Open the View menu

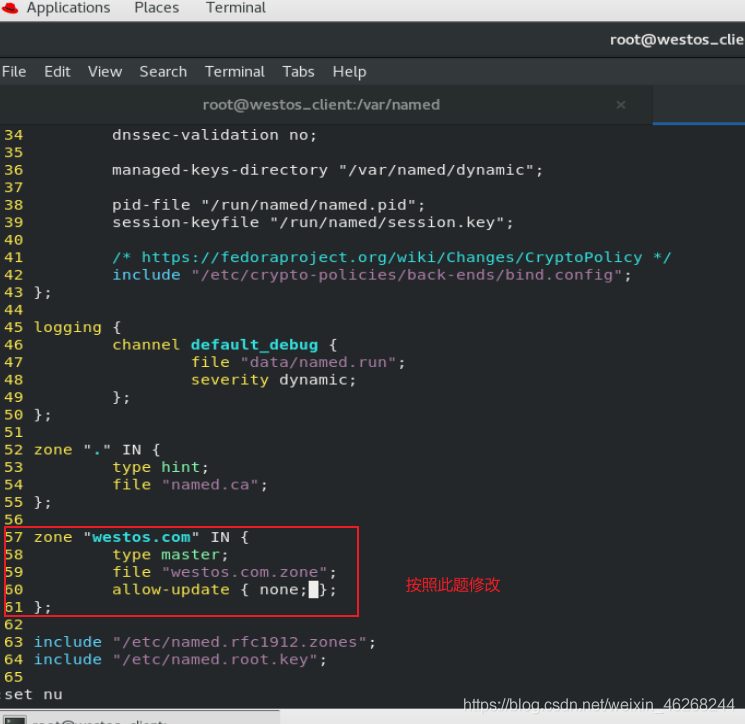[x=105, y=72]
